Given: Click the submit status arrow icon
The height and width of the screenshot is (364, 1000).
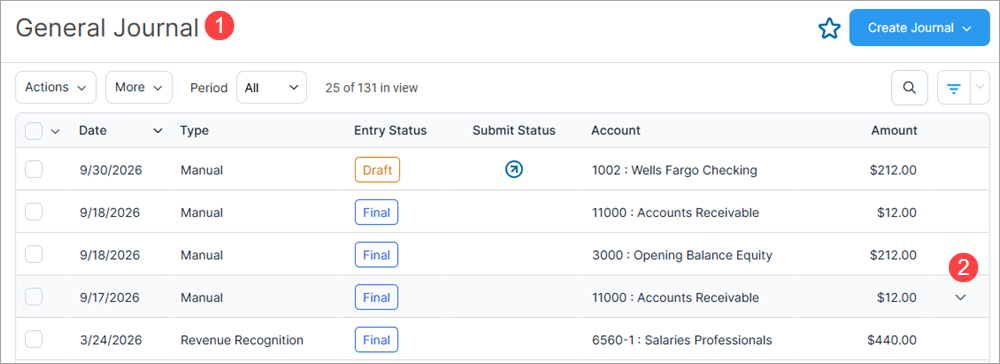Looking at the screenshot, I should [514, 170].
